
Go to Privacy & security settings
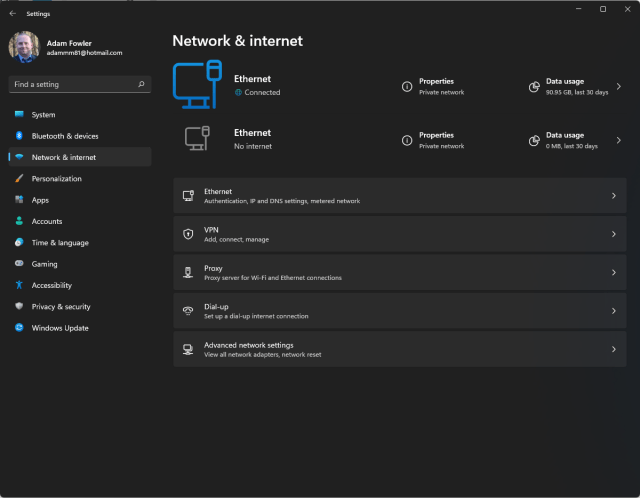[x=61, y=307]
